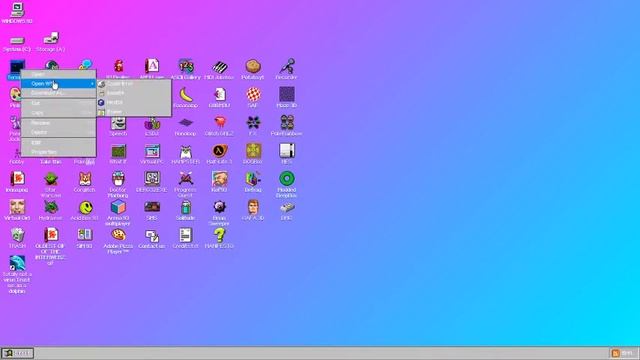The image size is (640, 360).
Task: Launch the Corglitch corgi icon
Action: coord(84,182)
